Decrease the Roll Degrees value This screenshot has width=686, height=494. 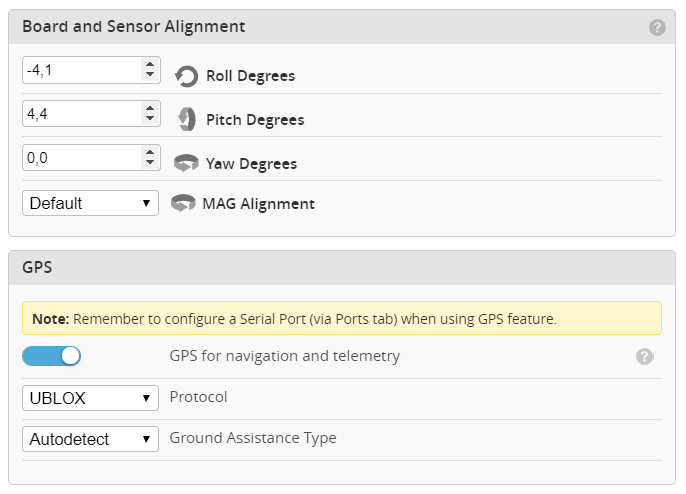click(150, 75)
